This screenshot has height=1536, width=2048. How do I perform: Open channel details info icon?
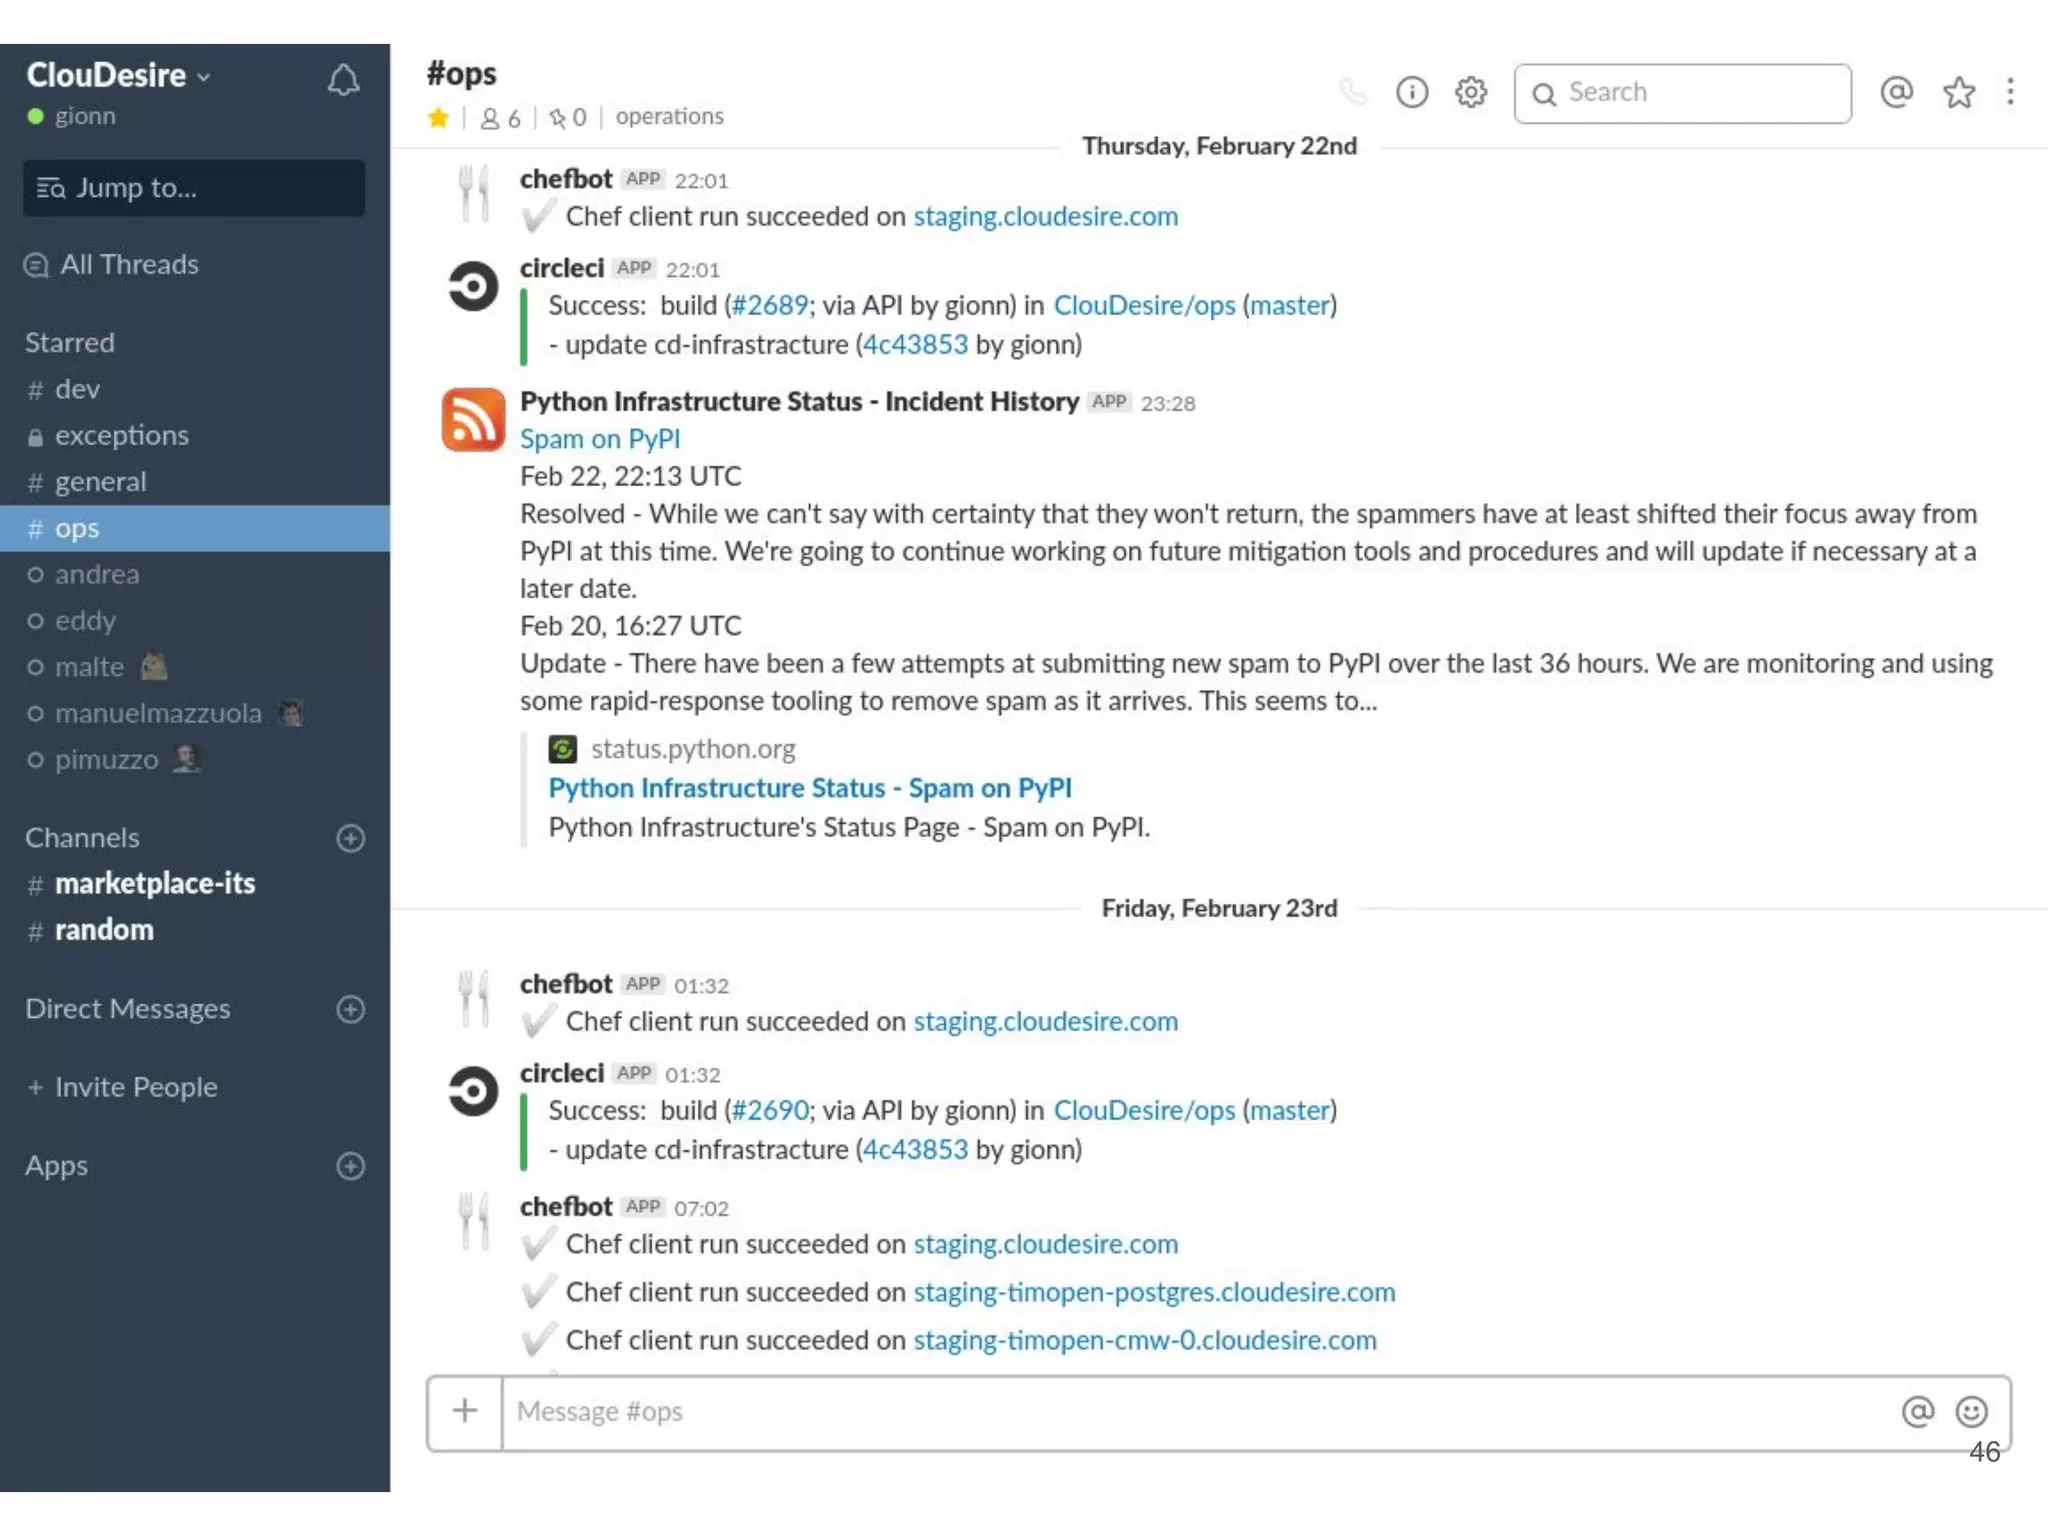coord(1411,93)
